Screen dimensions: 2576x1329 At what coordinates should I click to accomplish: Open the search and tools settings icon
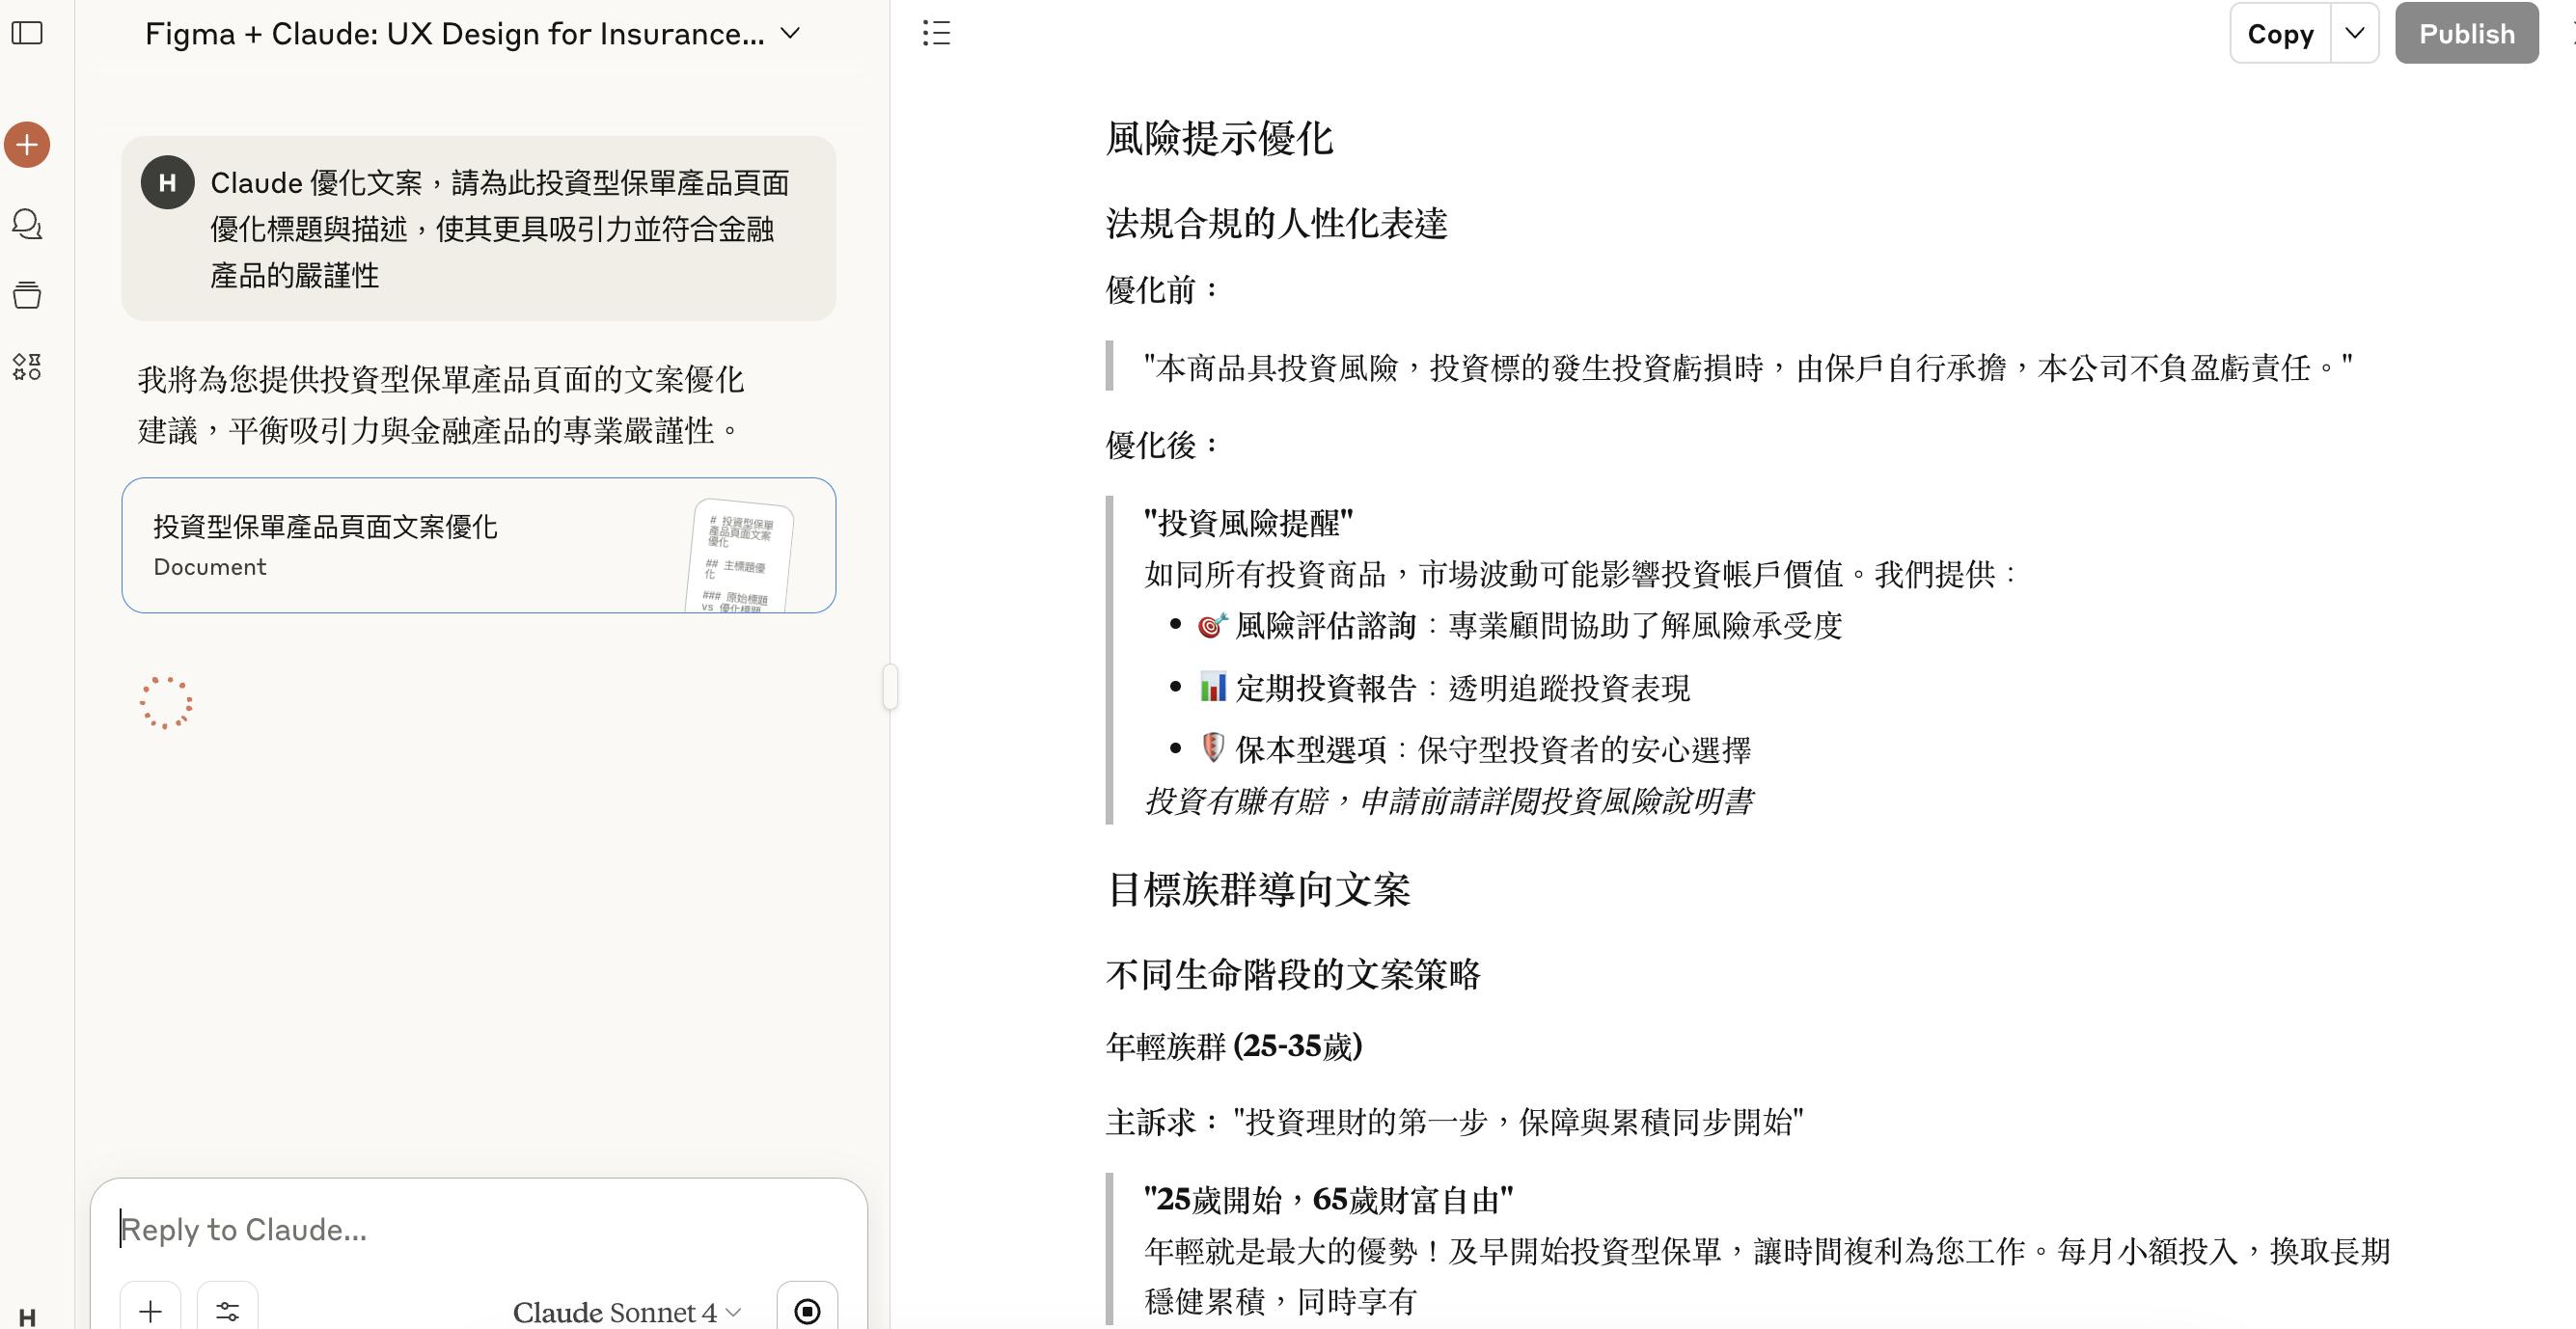pos(228,1310)
